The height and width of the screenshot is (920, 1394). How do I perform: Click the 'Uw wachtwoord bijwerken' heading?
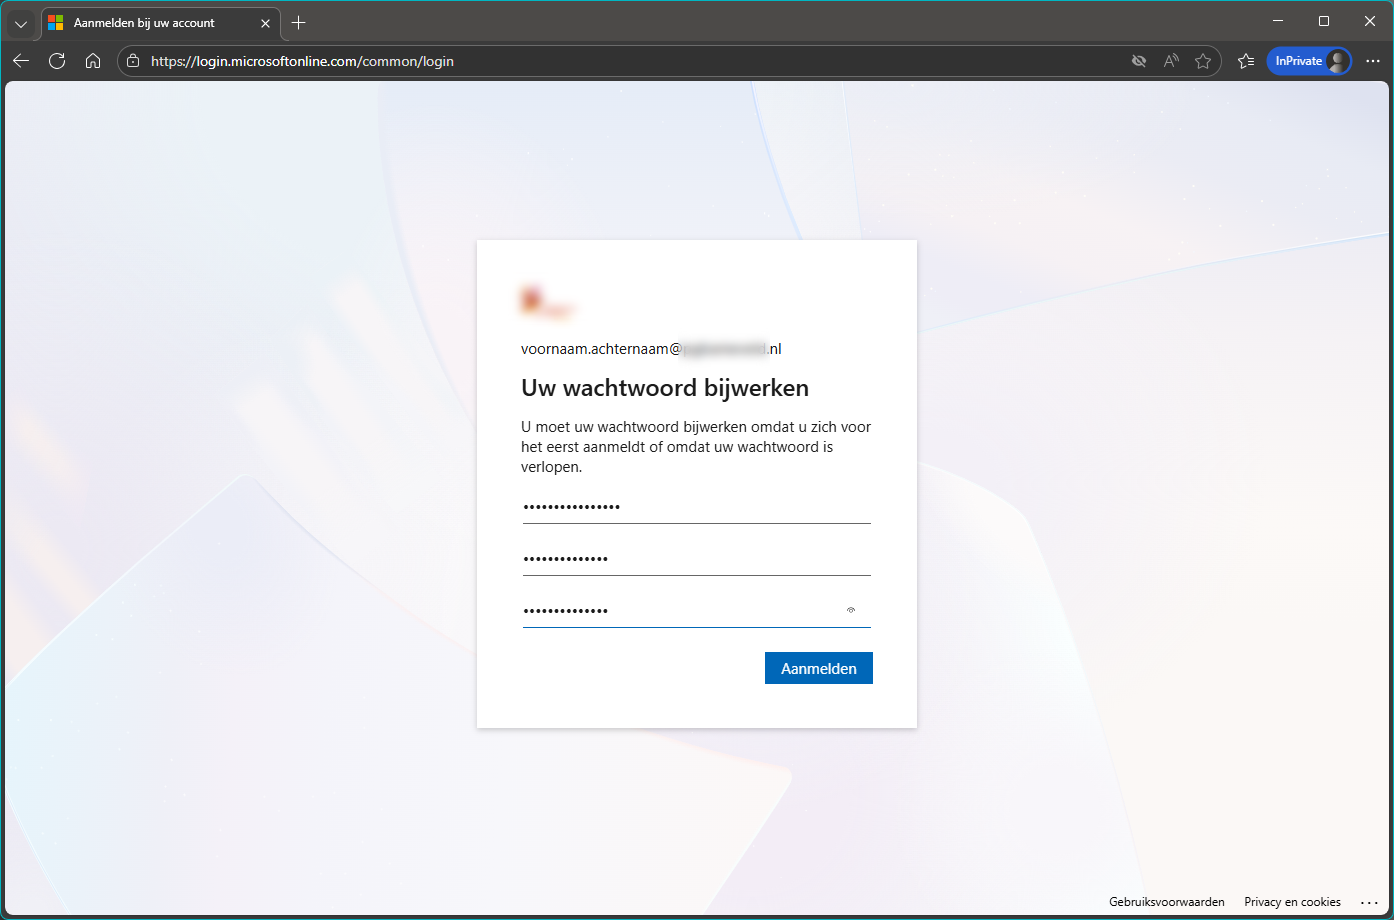[665, 388]
